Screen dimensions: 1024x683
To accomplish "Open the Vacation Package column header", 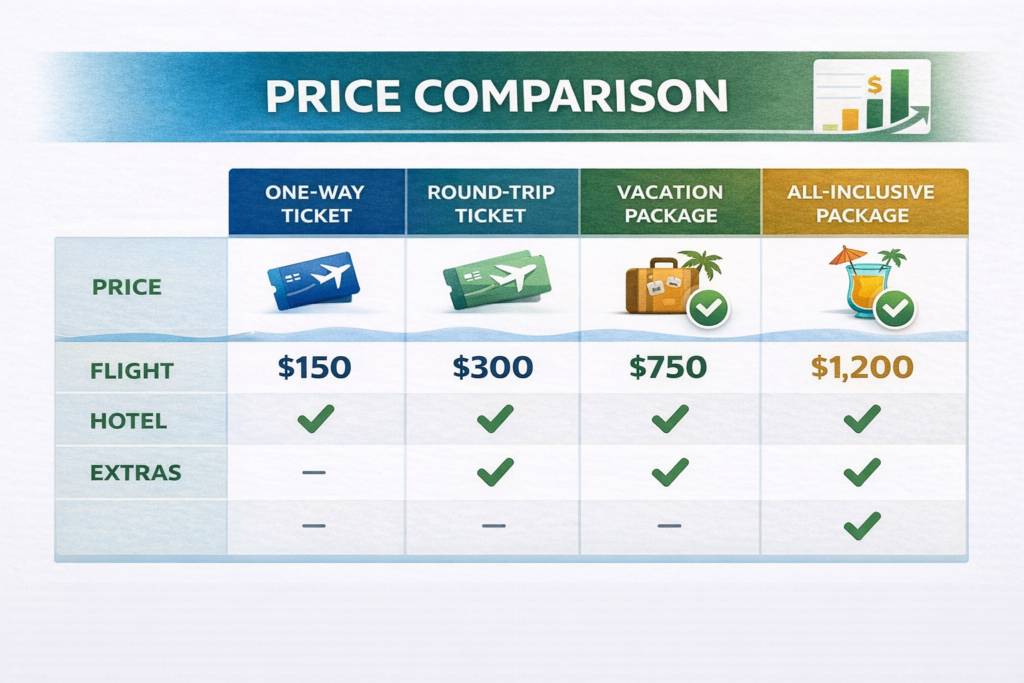I will [669, 203].
